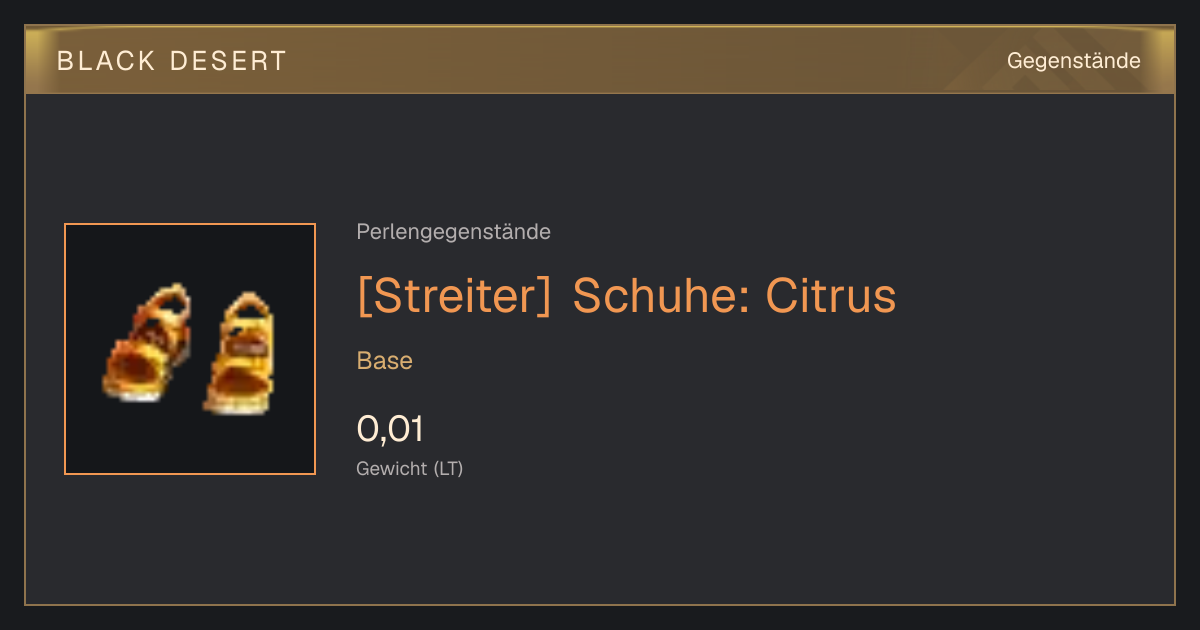Click the [Streiter] Schuhe: Citrus title
This screenshot has width=1200, height=630.
pos(626,296)
